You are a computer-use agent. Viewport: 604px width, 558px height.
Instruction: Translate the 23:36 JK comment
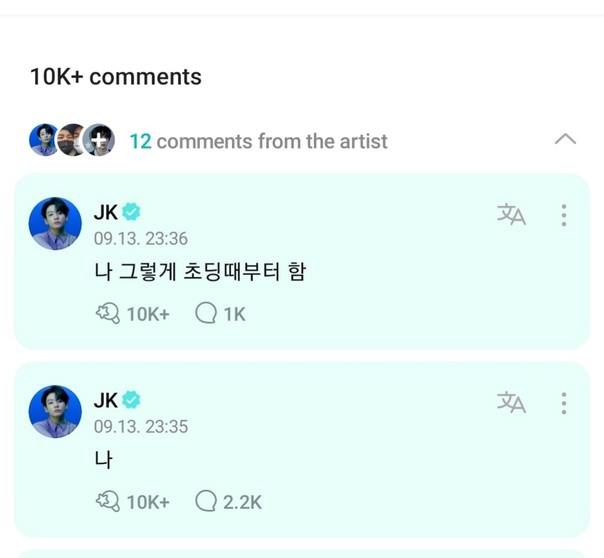(x=511, y=214)
